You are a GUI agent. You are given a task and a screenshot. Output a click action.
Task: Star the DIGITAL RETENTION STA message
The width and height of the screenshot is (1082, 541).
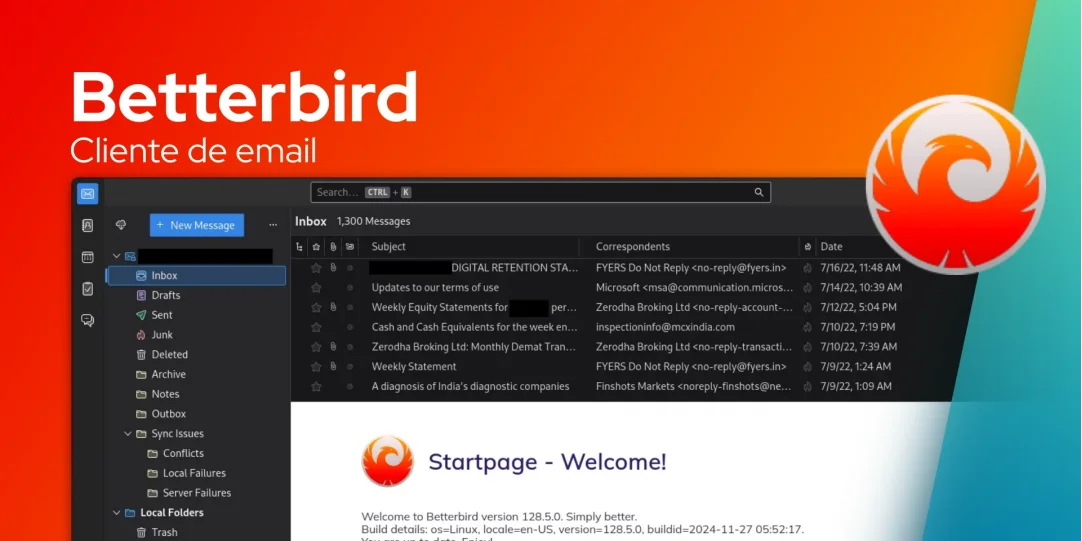[x=316, y=268]
